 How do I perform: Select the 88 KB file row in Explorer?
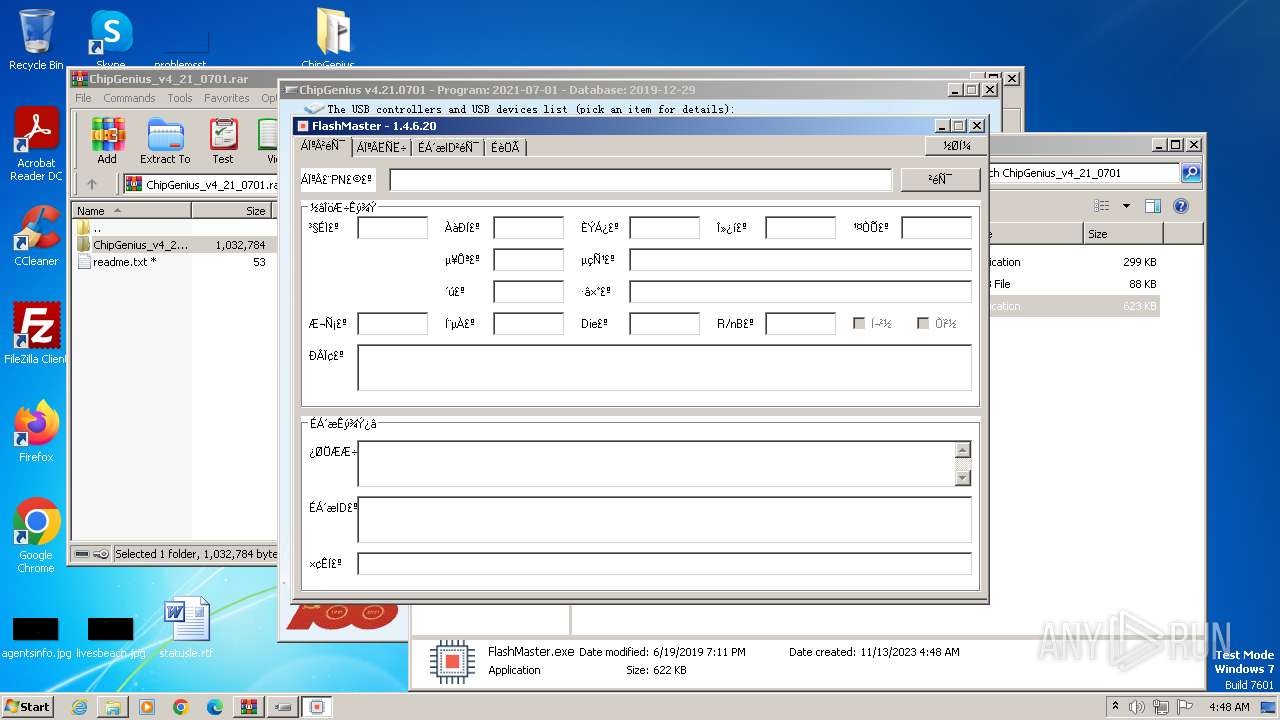point(1073,284)
